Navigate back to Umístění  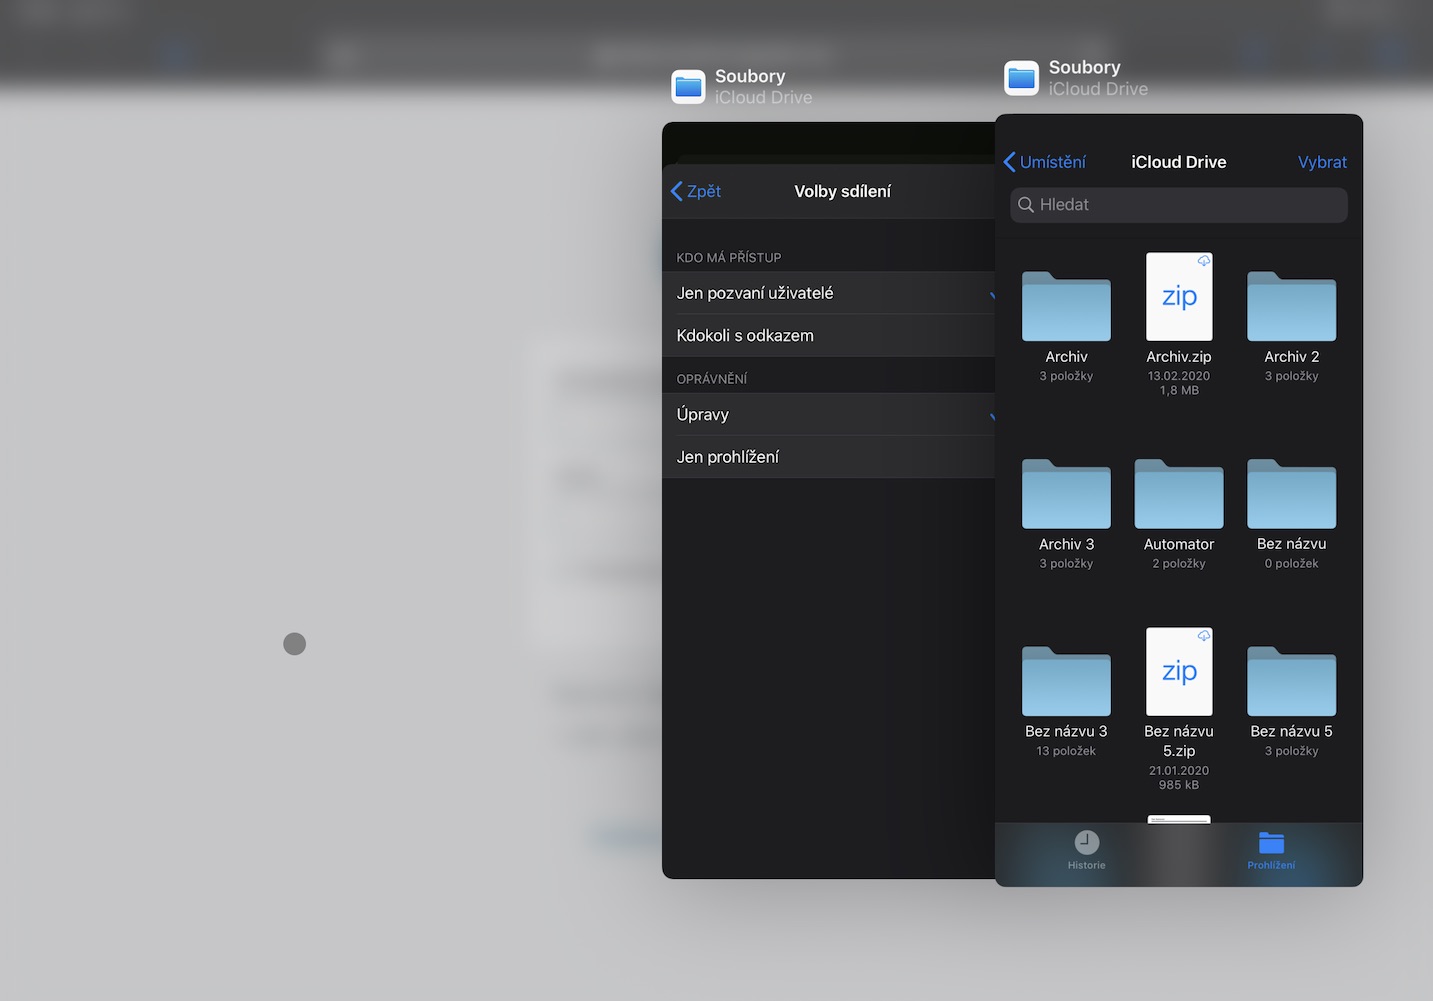point(1045,162)
